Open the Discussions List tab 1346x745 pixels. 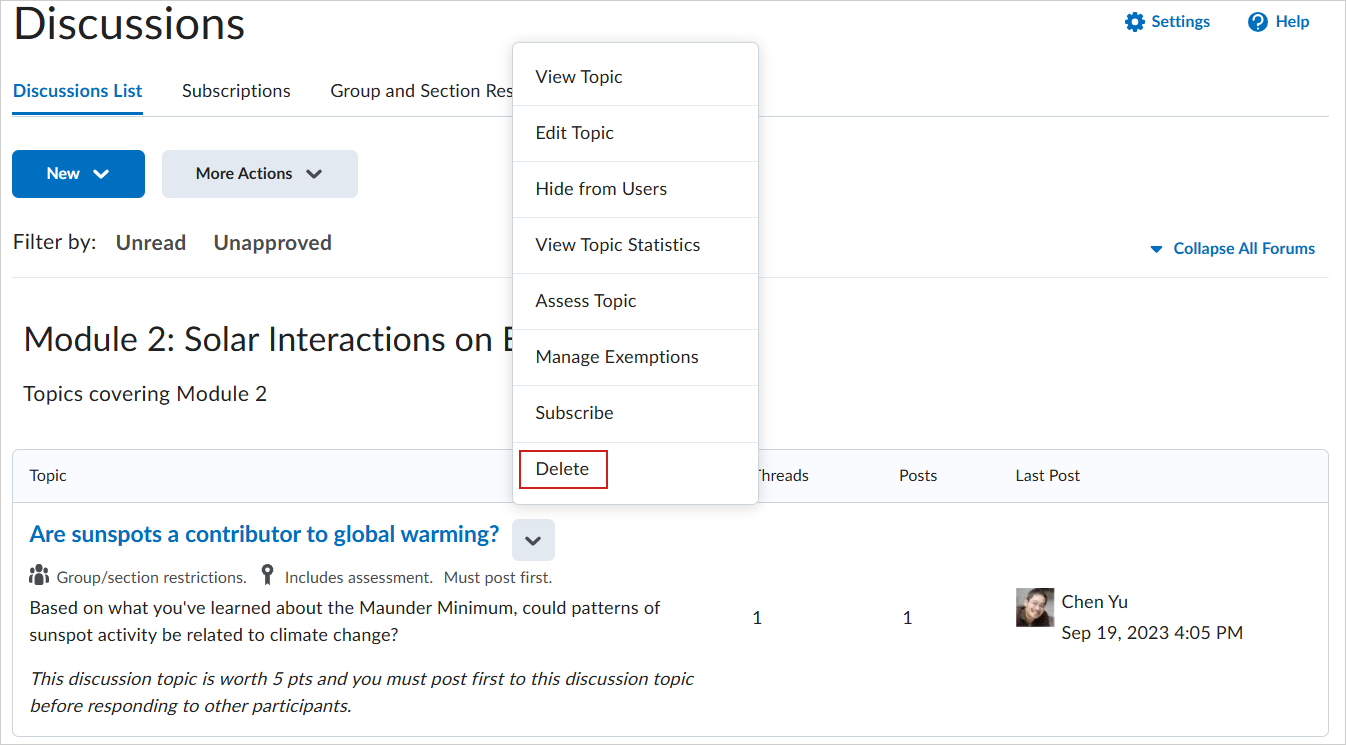click(x=78, y=91)
